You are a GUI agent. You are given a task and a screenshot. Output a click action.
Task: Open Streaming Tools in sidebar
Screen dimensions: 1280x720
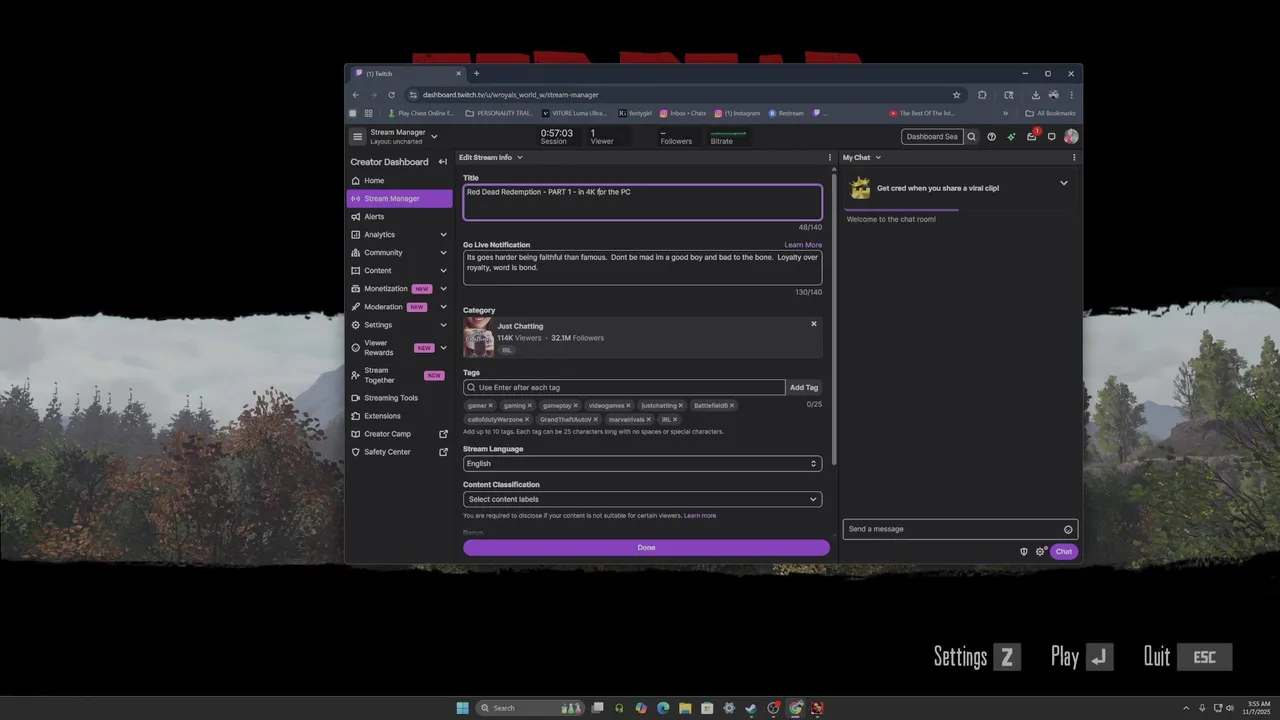coord(399,398)
